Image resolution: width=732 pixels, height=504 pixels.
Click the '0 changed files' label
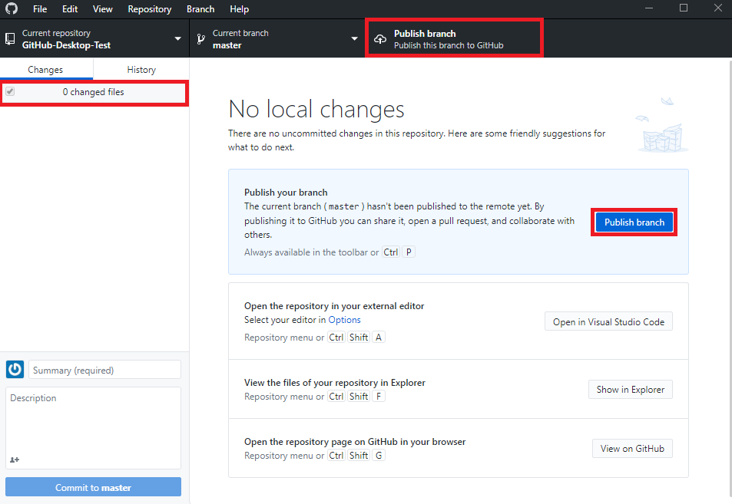[93, 92]
